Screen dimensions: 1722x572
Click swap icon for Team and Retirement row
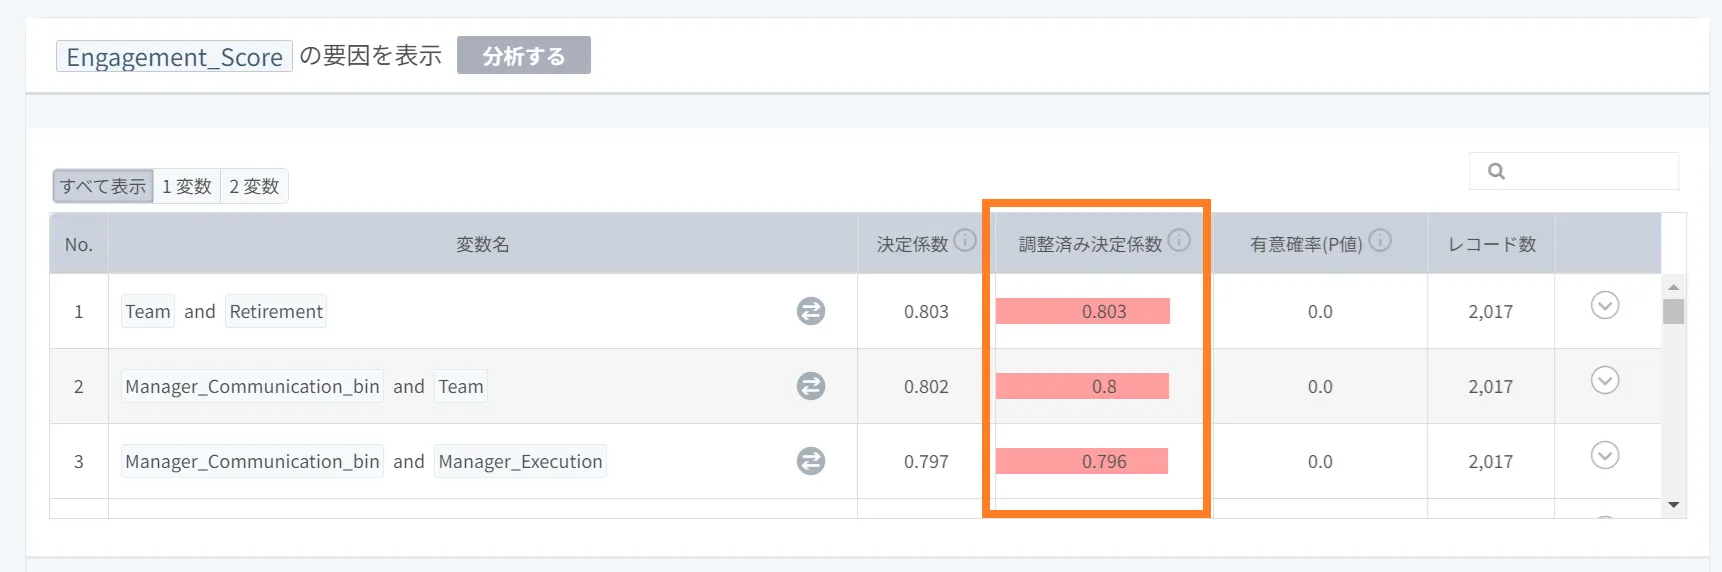point(811,311)
